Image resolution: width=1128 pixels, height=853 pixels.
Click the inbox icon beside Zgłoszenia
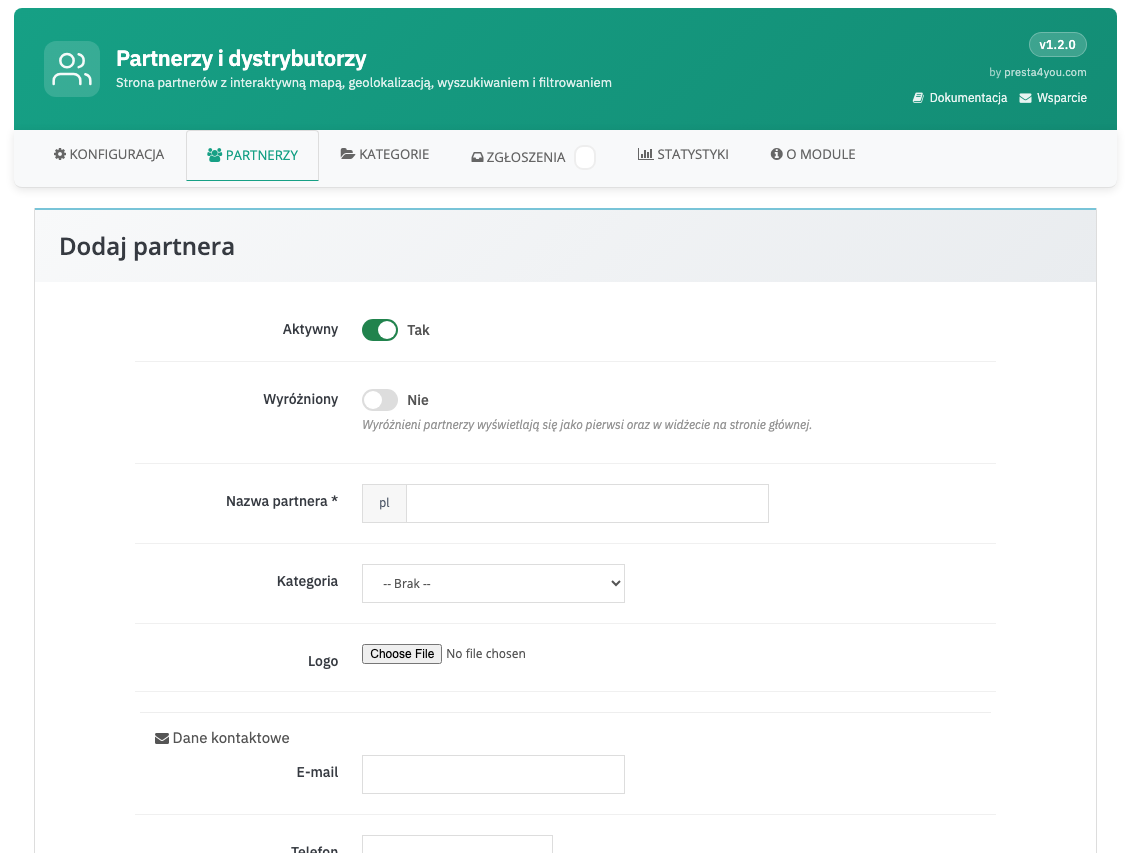coord(477,158)
